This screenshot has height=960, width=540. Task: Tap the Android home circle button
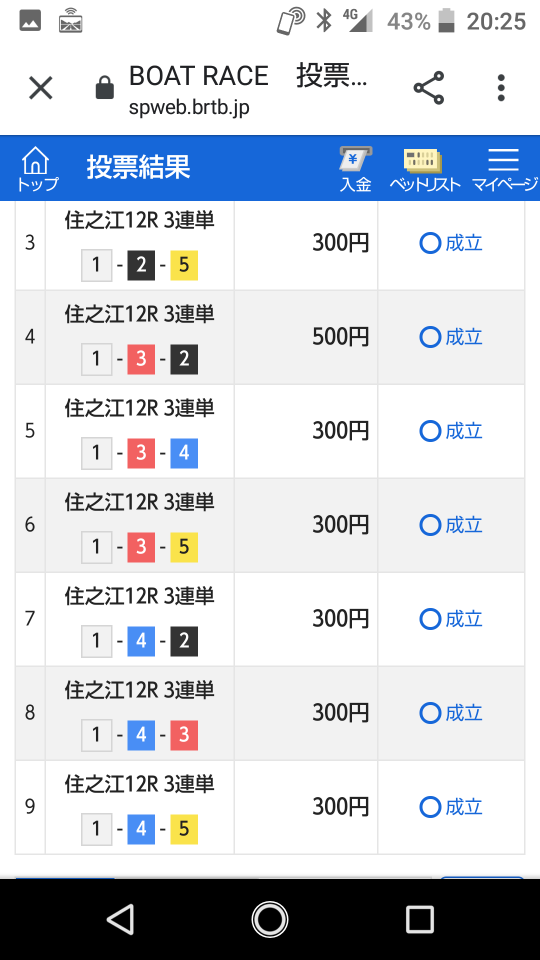(270, 919)
